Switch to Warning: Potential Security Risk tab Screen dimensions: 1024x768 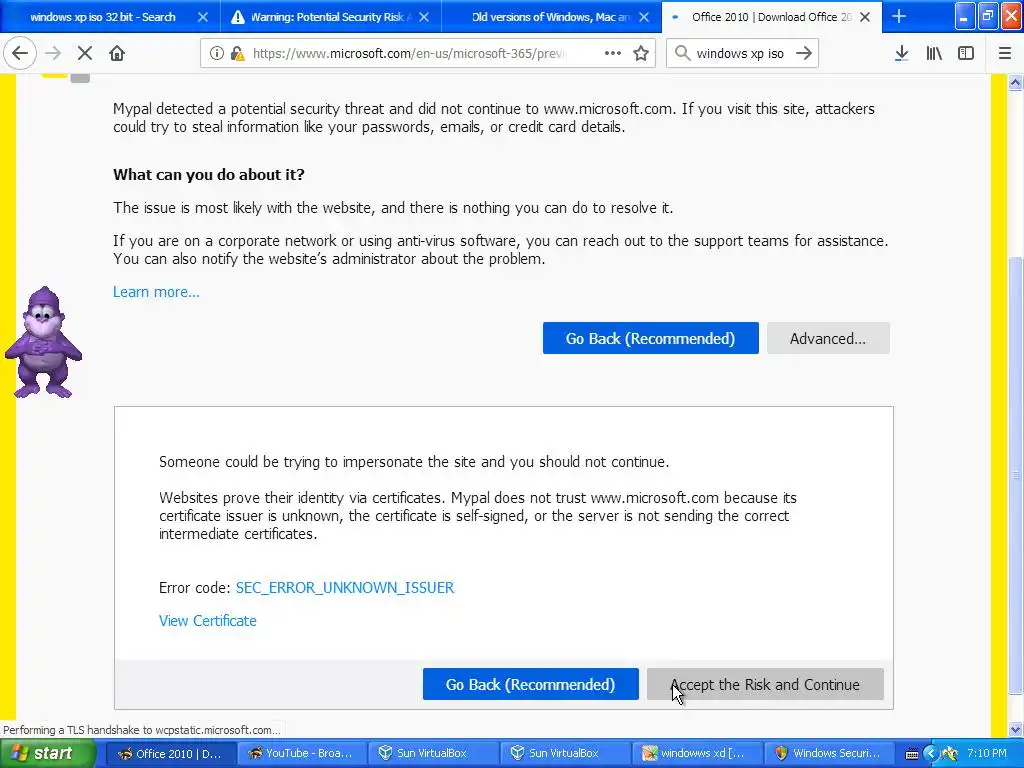pos(330,17)
